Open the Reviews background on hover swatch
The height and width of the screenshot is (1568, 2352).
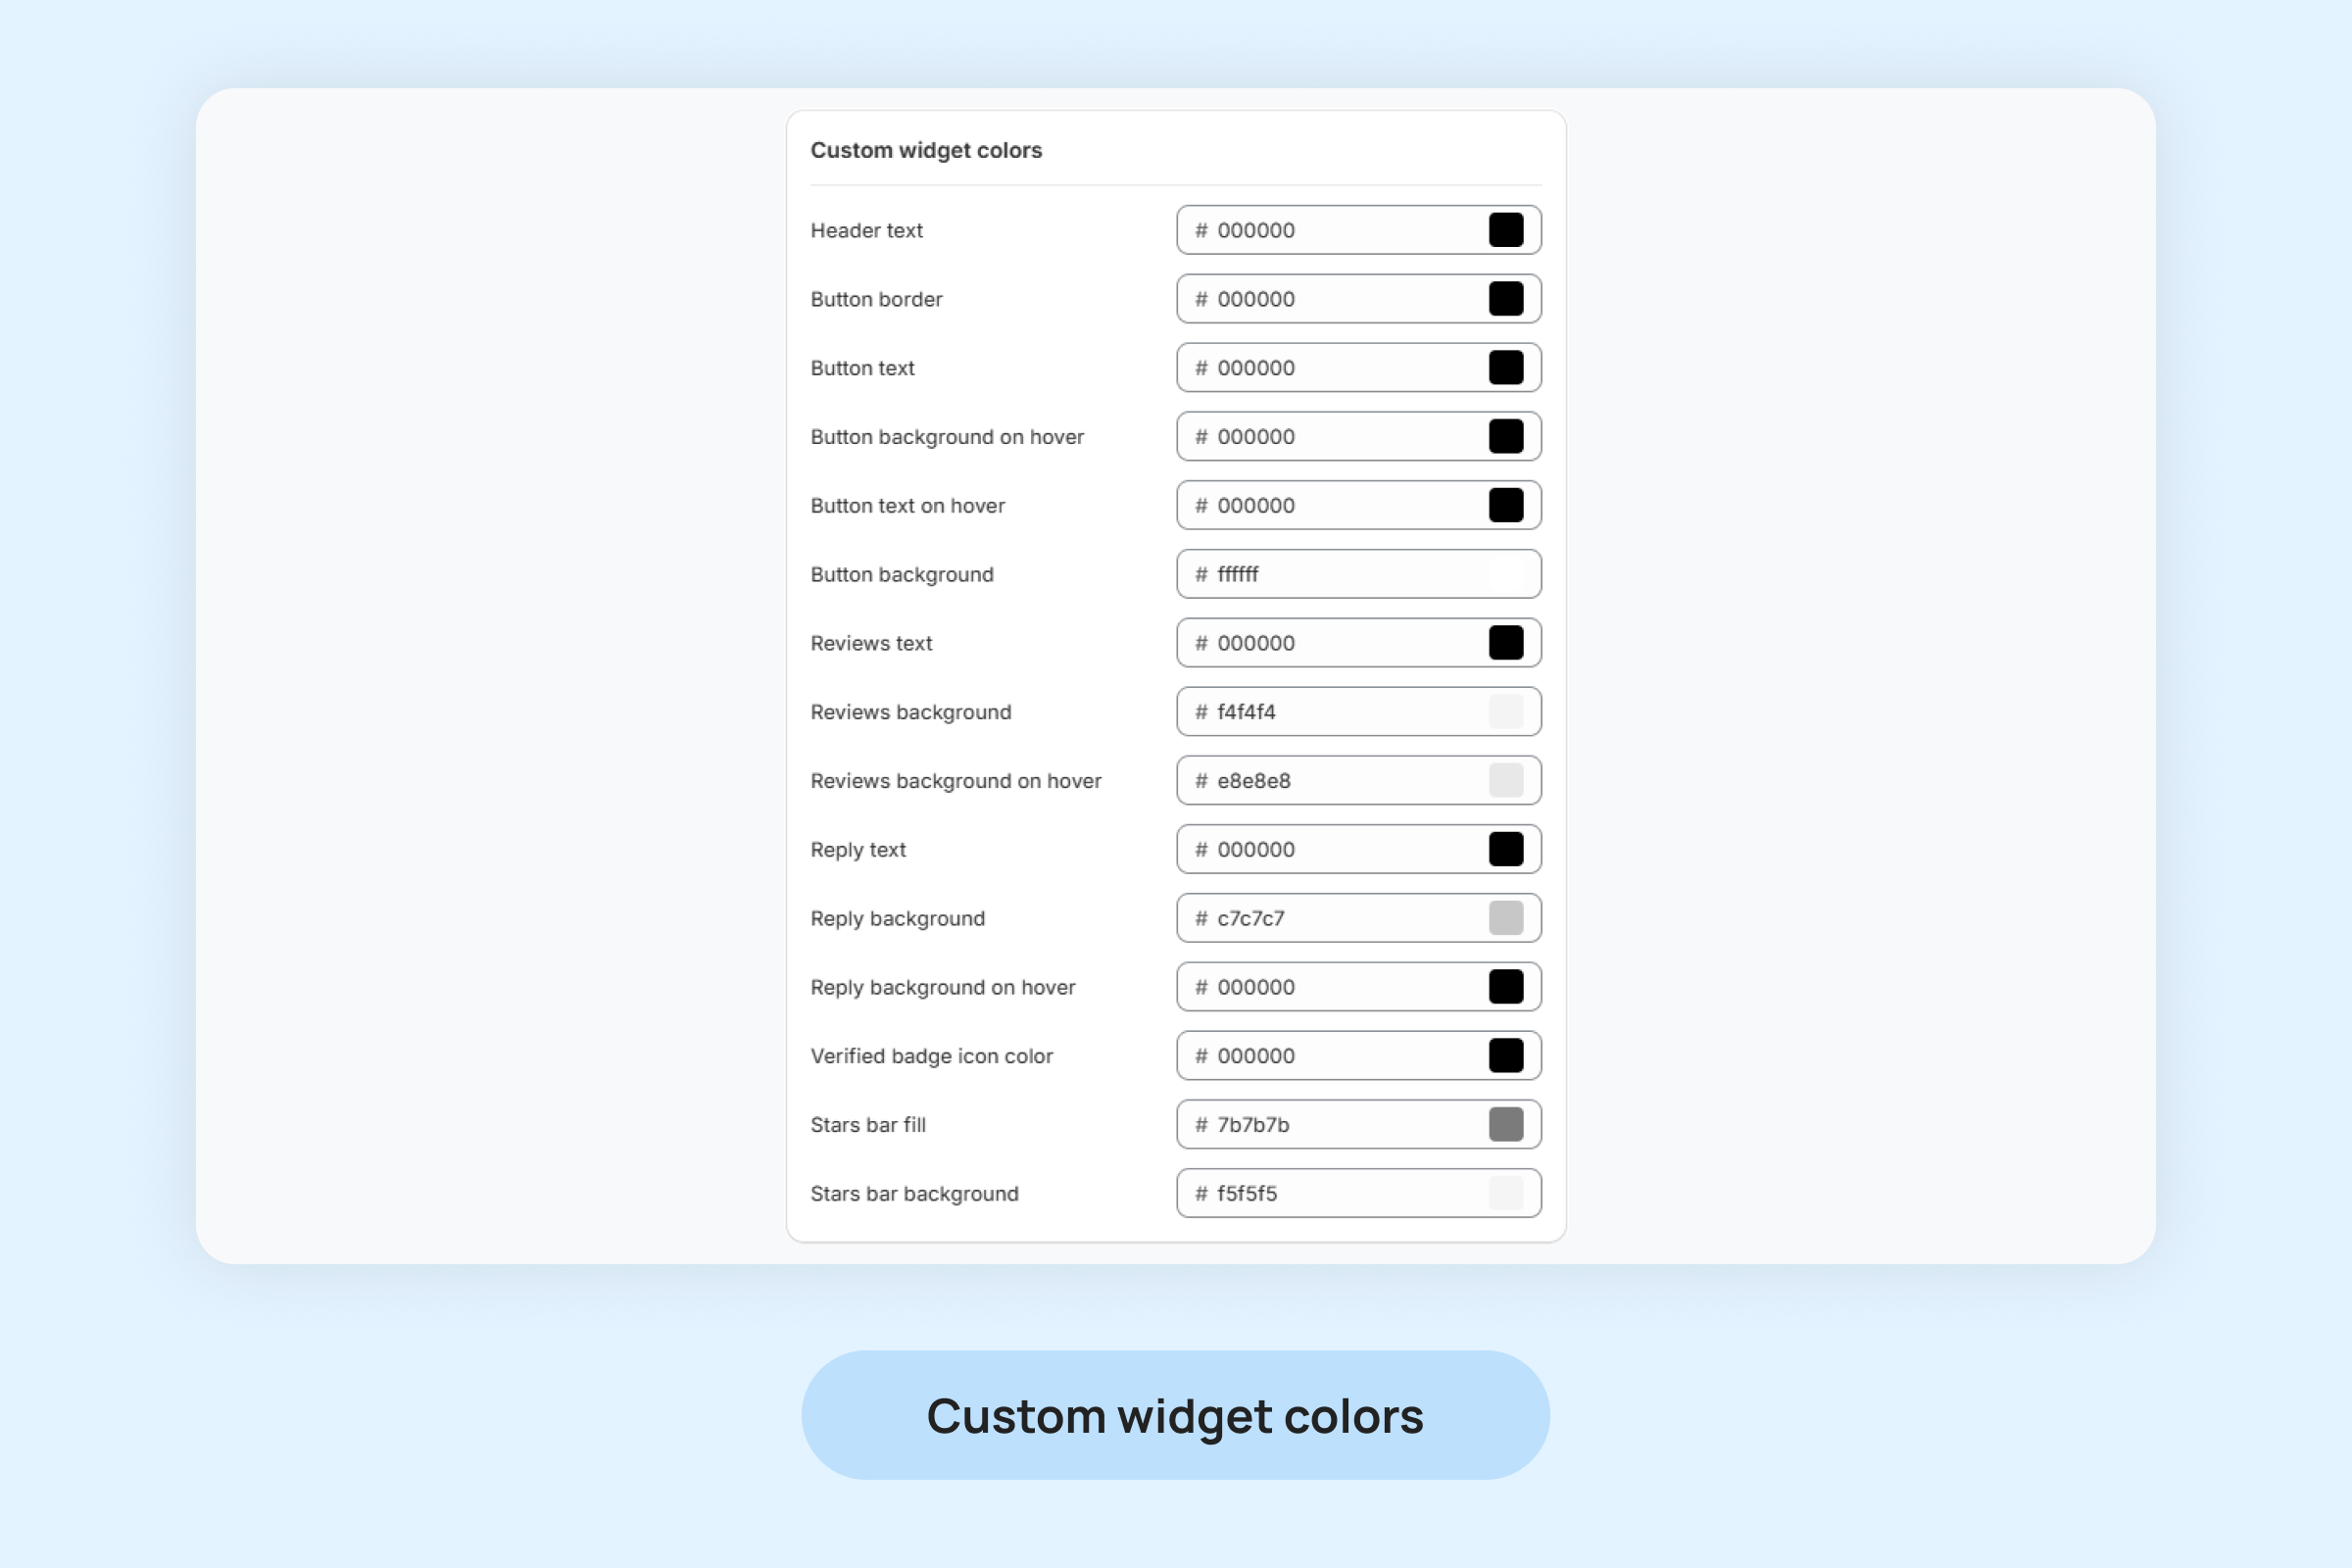(x=1505, y=781)
